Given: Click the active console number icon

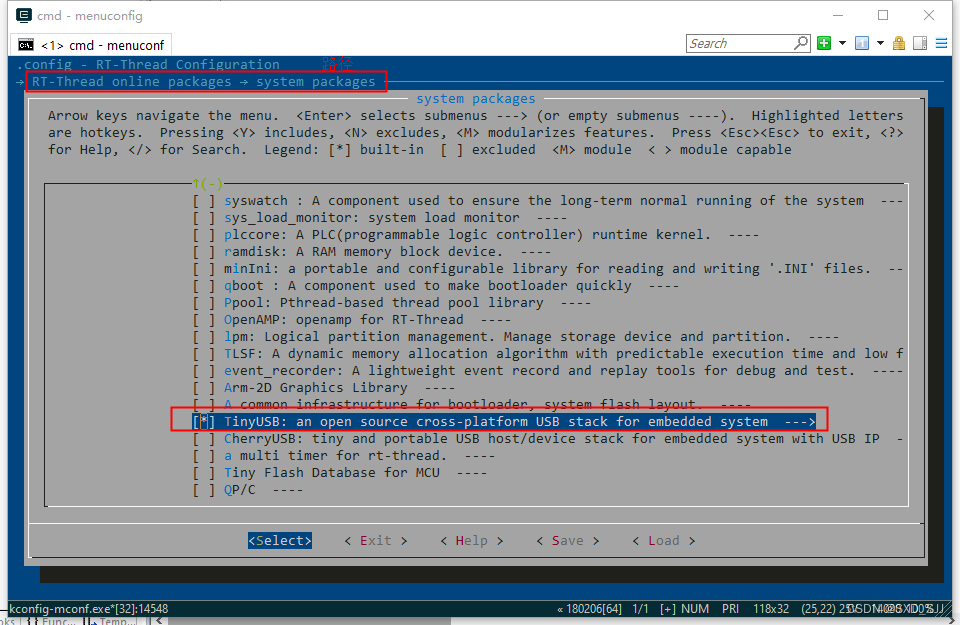Looking at the screenshot, I should (x=862, y=43).
